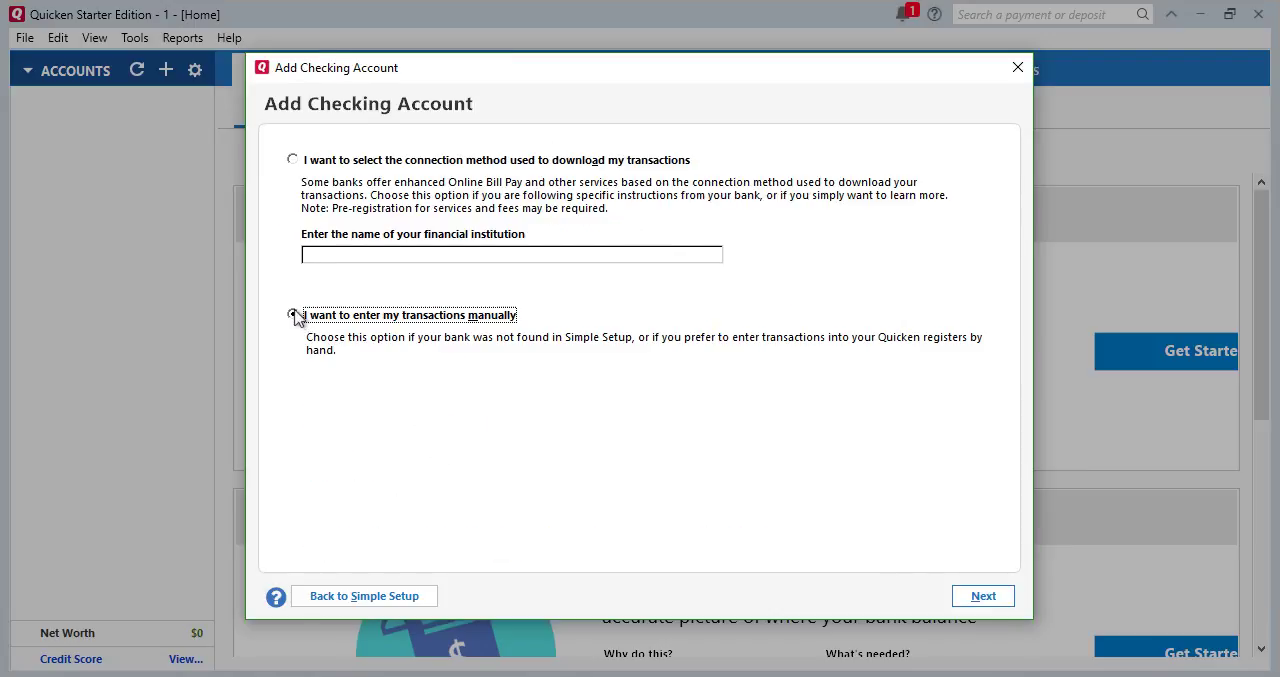Click the dialog help question icon
This screenshot has height=677, width=1280.
pyautogui.click(x=276, y=597)
